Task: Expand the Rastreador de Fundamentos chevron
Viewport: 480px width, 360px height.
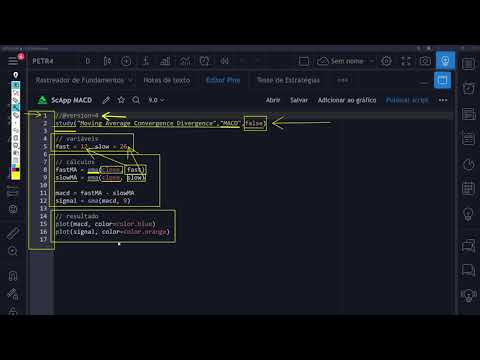Action: pyautogui.click(x=130, y=80)
